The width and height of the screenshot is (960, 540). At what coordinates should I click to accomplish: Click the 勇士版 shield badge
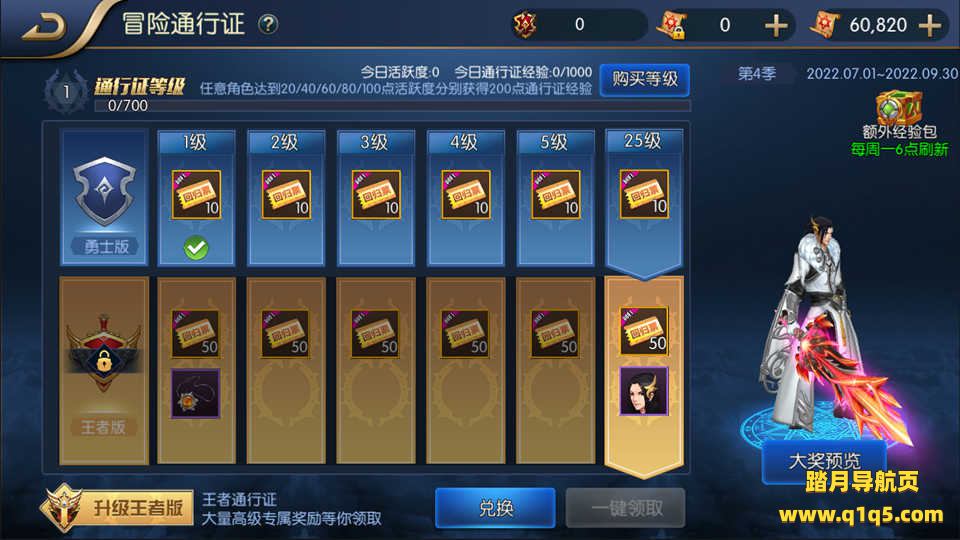104,191
